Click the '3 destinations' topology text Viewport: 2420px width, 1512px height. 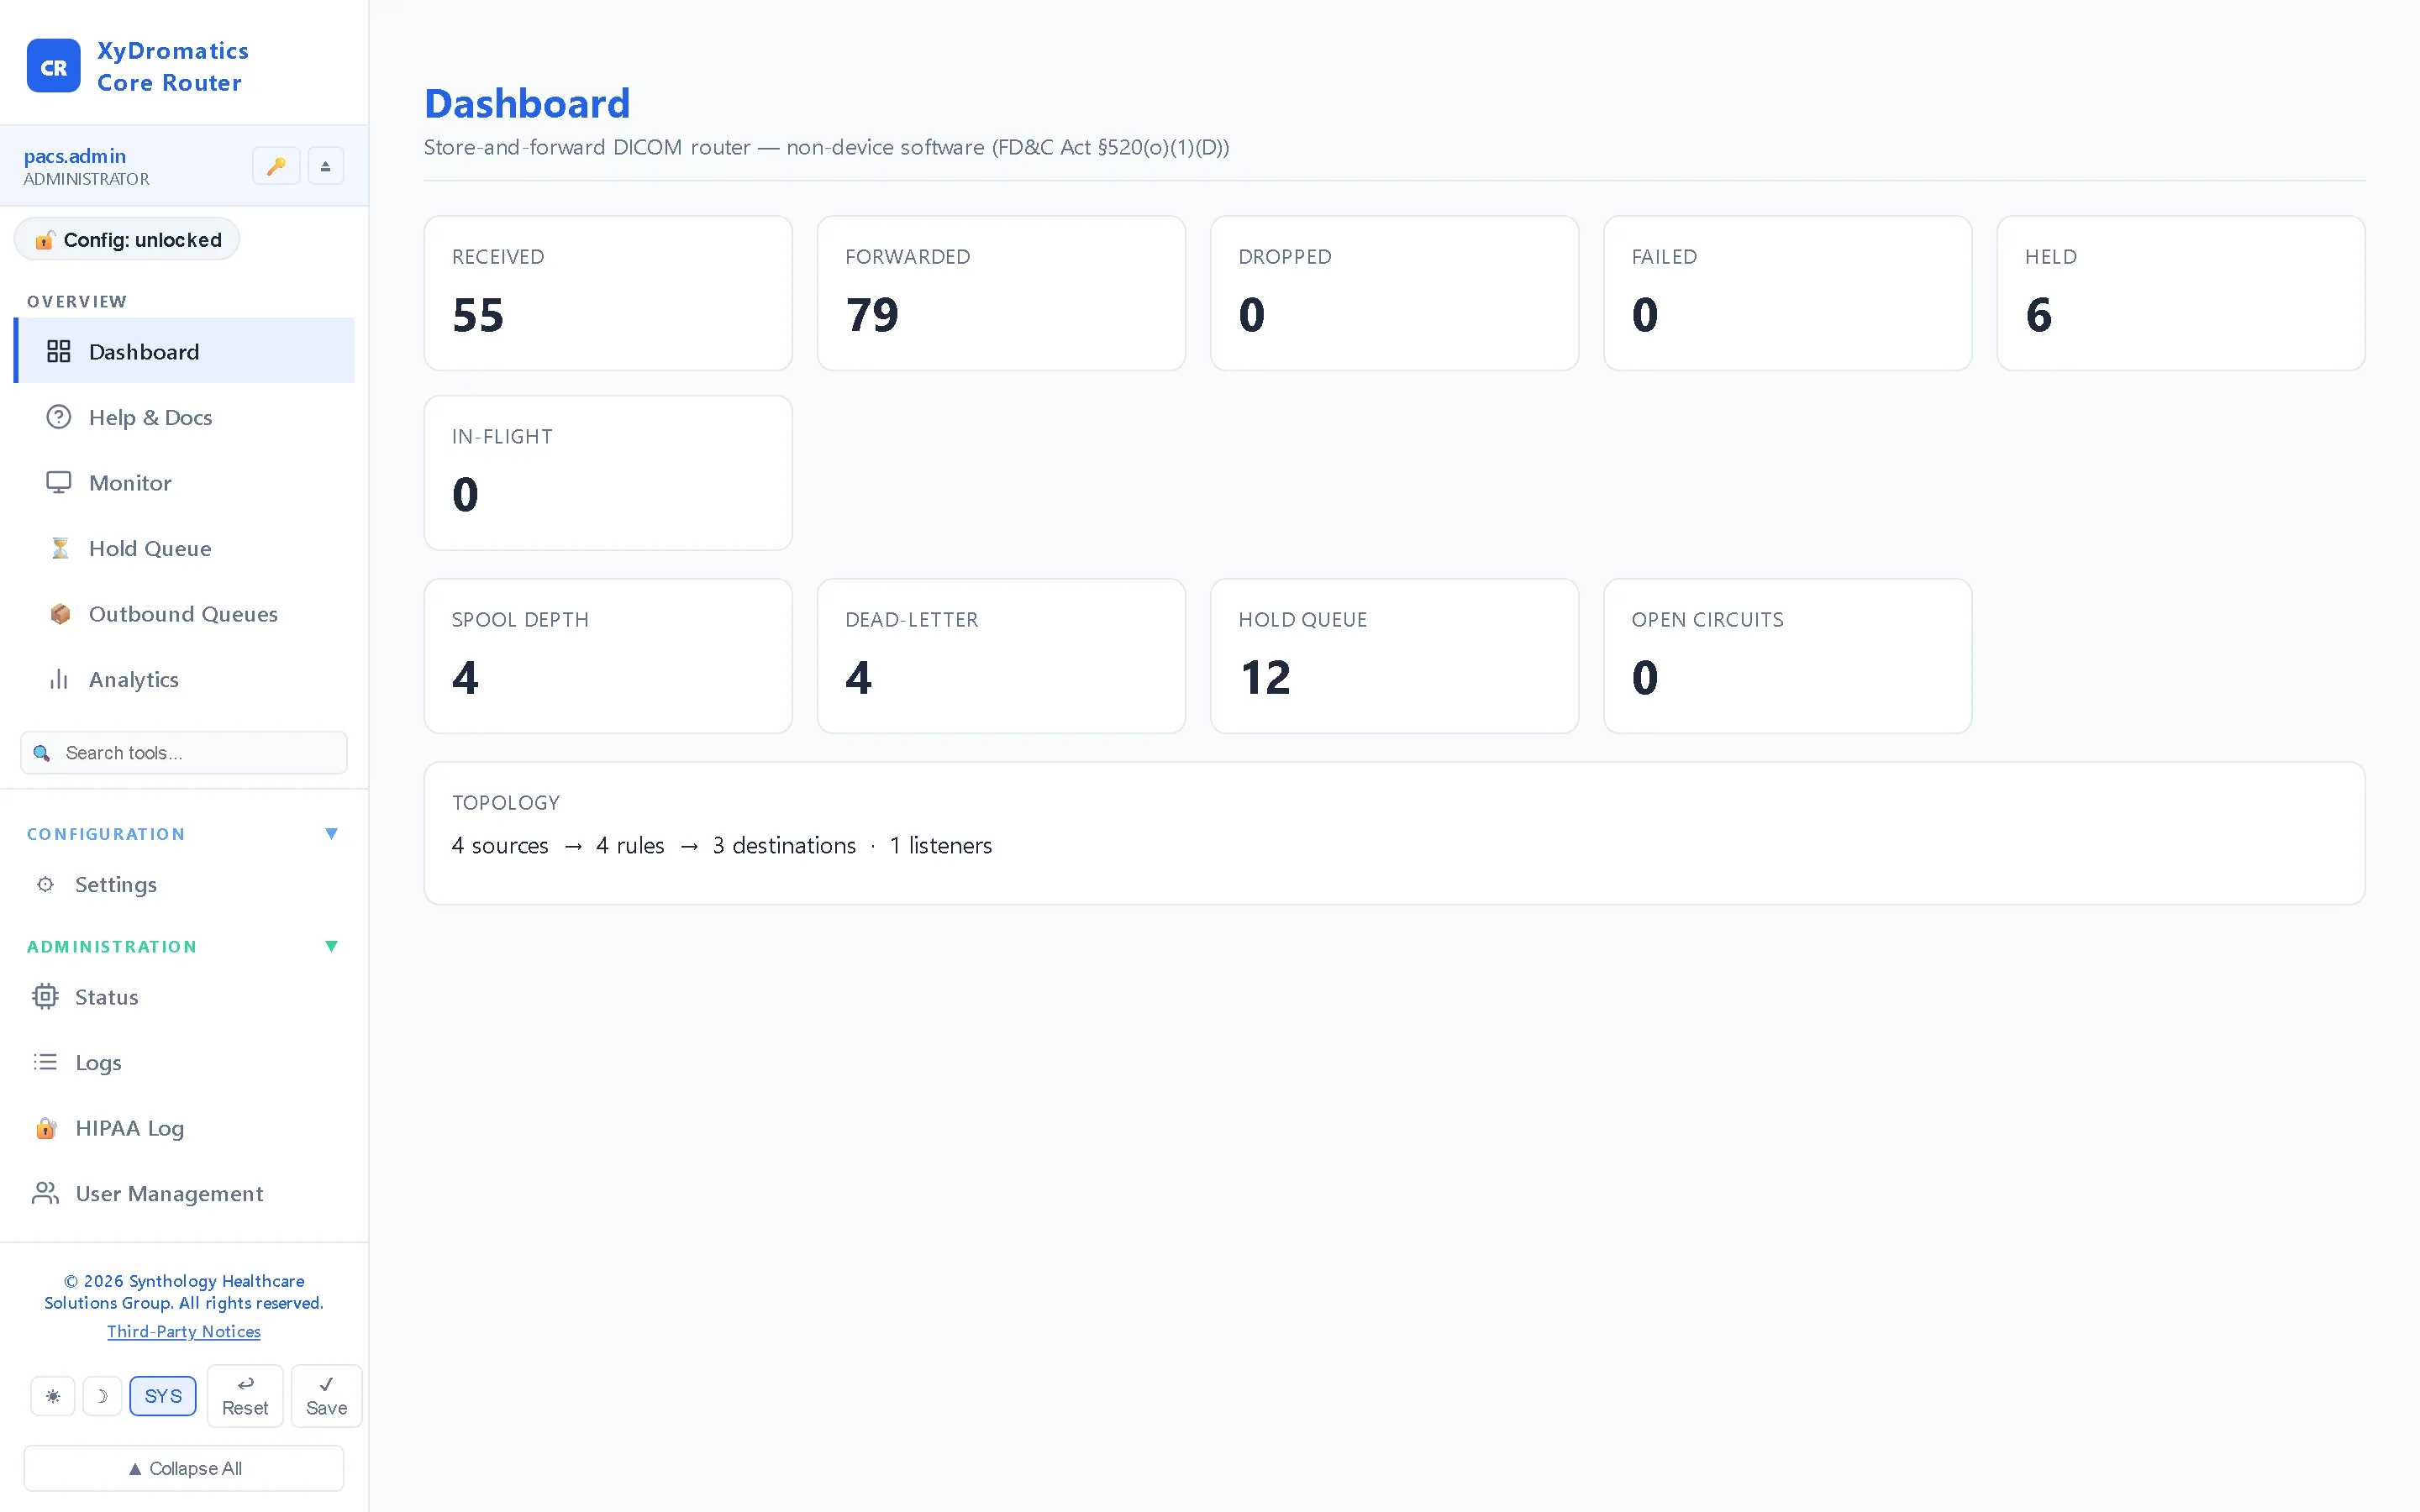(x=784, y=846)
